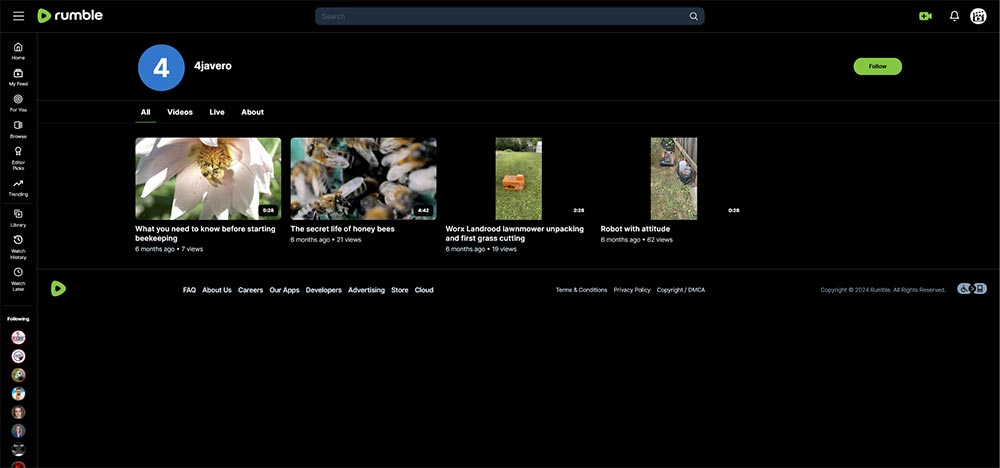The height and width of the screenshot is (468, 1000).
Task: Click the 5:28 duration badge
Action: click(x=268, y=210)
